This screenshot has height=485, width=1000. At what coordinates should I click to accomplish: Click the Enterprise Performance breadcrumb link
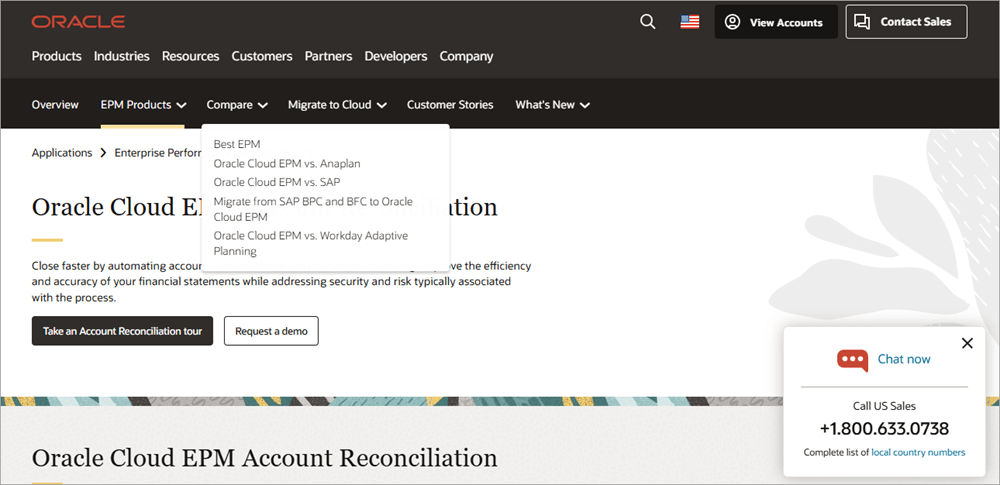158,153
